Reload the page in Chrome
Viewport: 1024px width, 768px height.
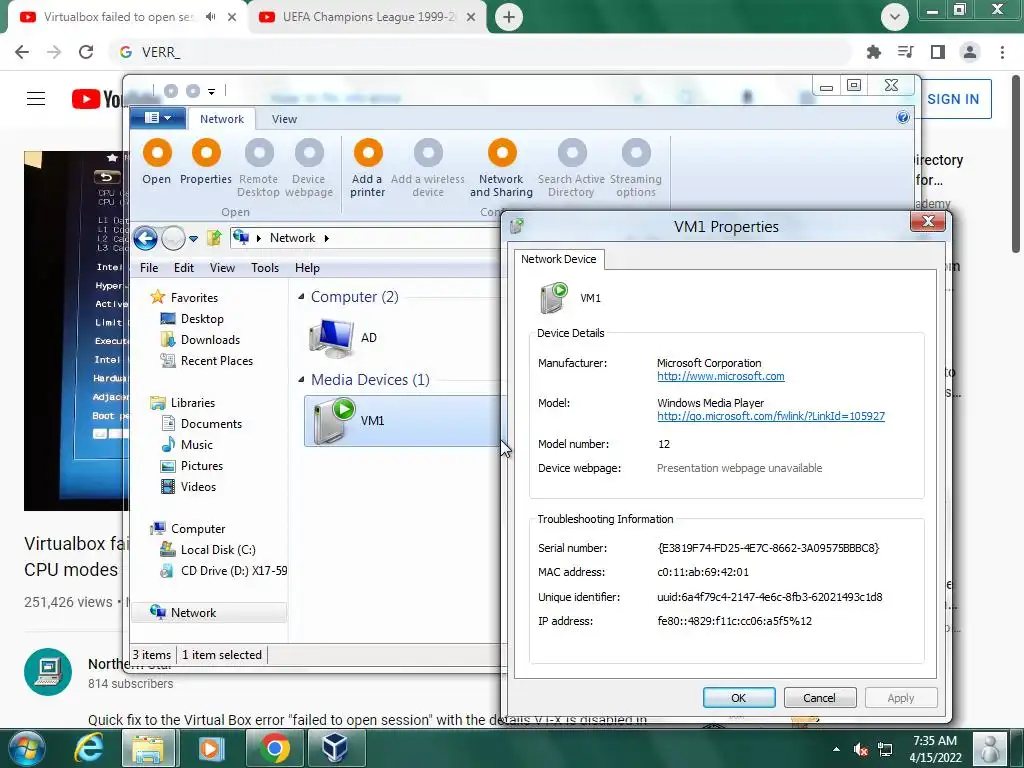(x=86, y=52)
